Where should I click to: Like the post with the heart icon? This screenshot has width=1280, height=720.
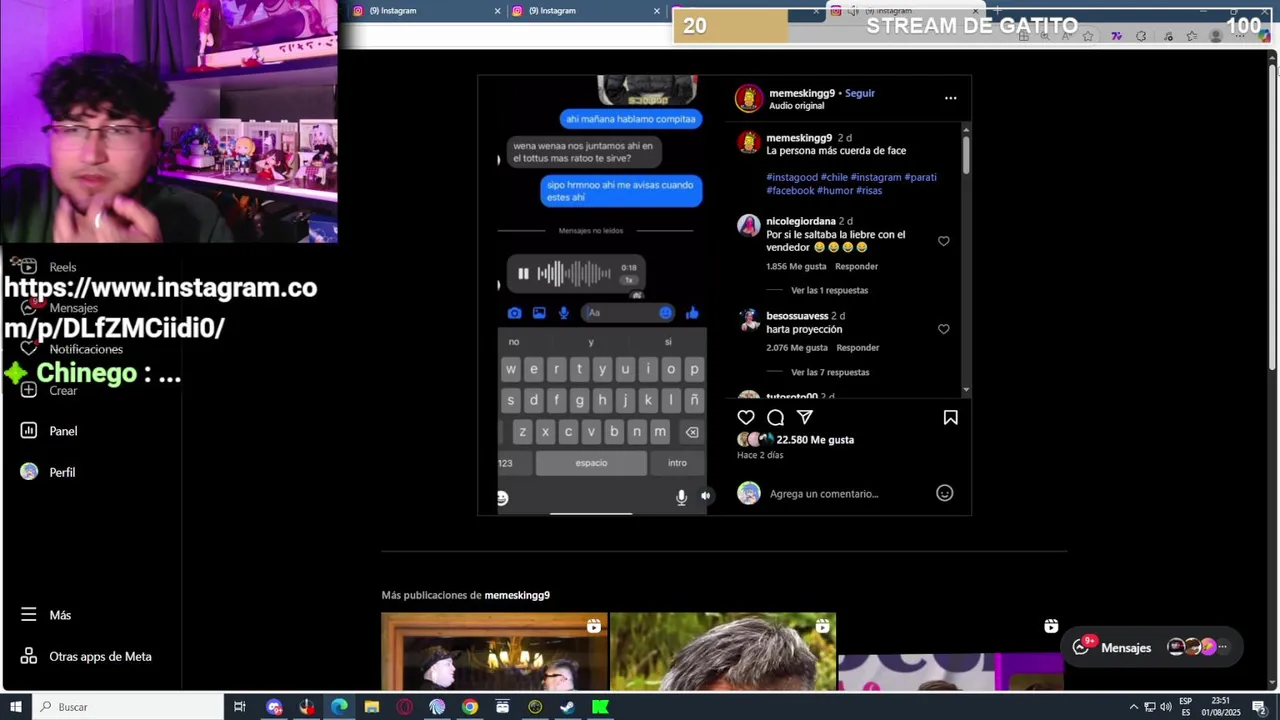point(746,417)
